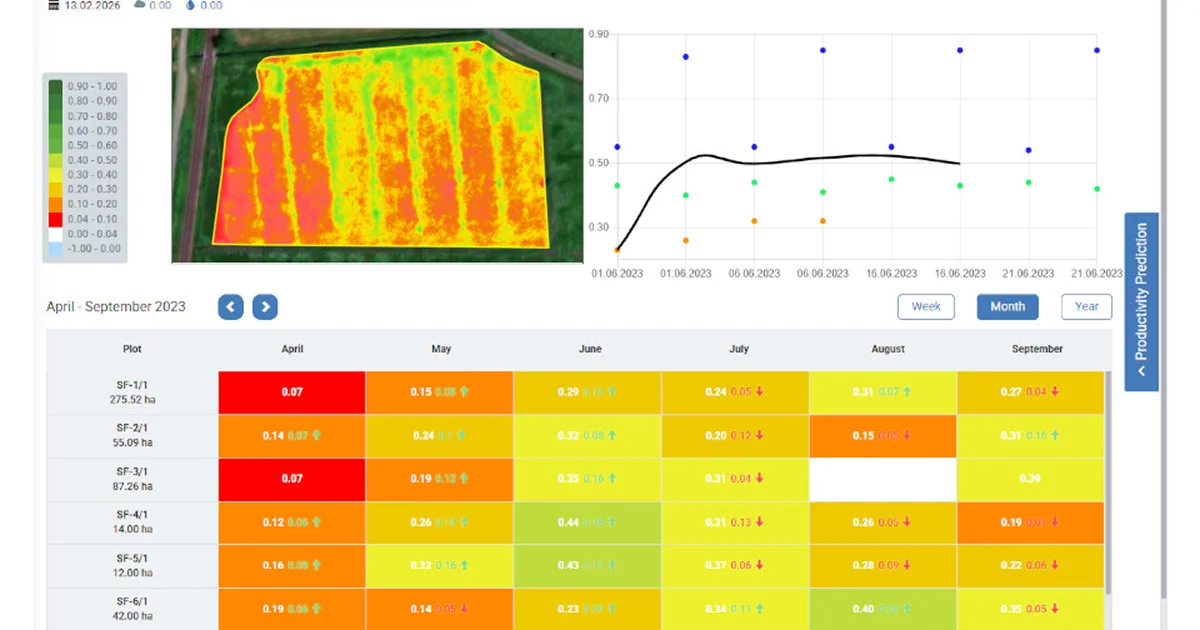Click the 0.90 - 1.00 dark green legend swatch

coord(56,87)
